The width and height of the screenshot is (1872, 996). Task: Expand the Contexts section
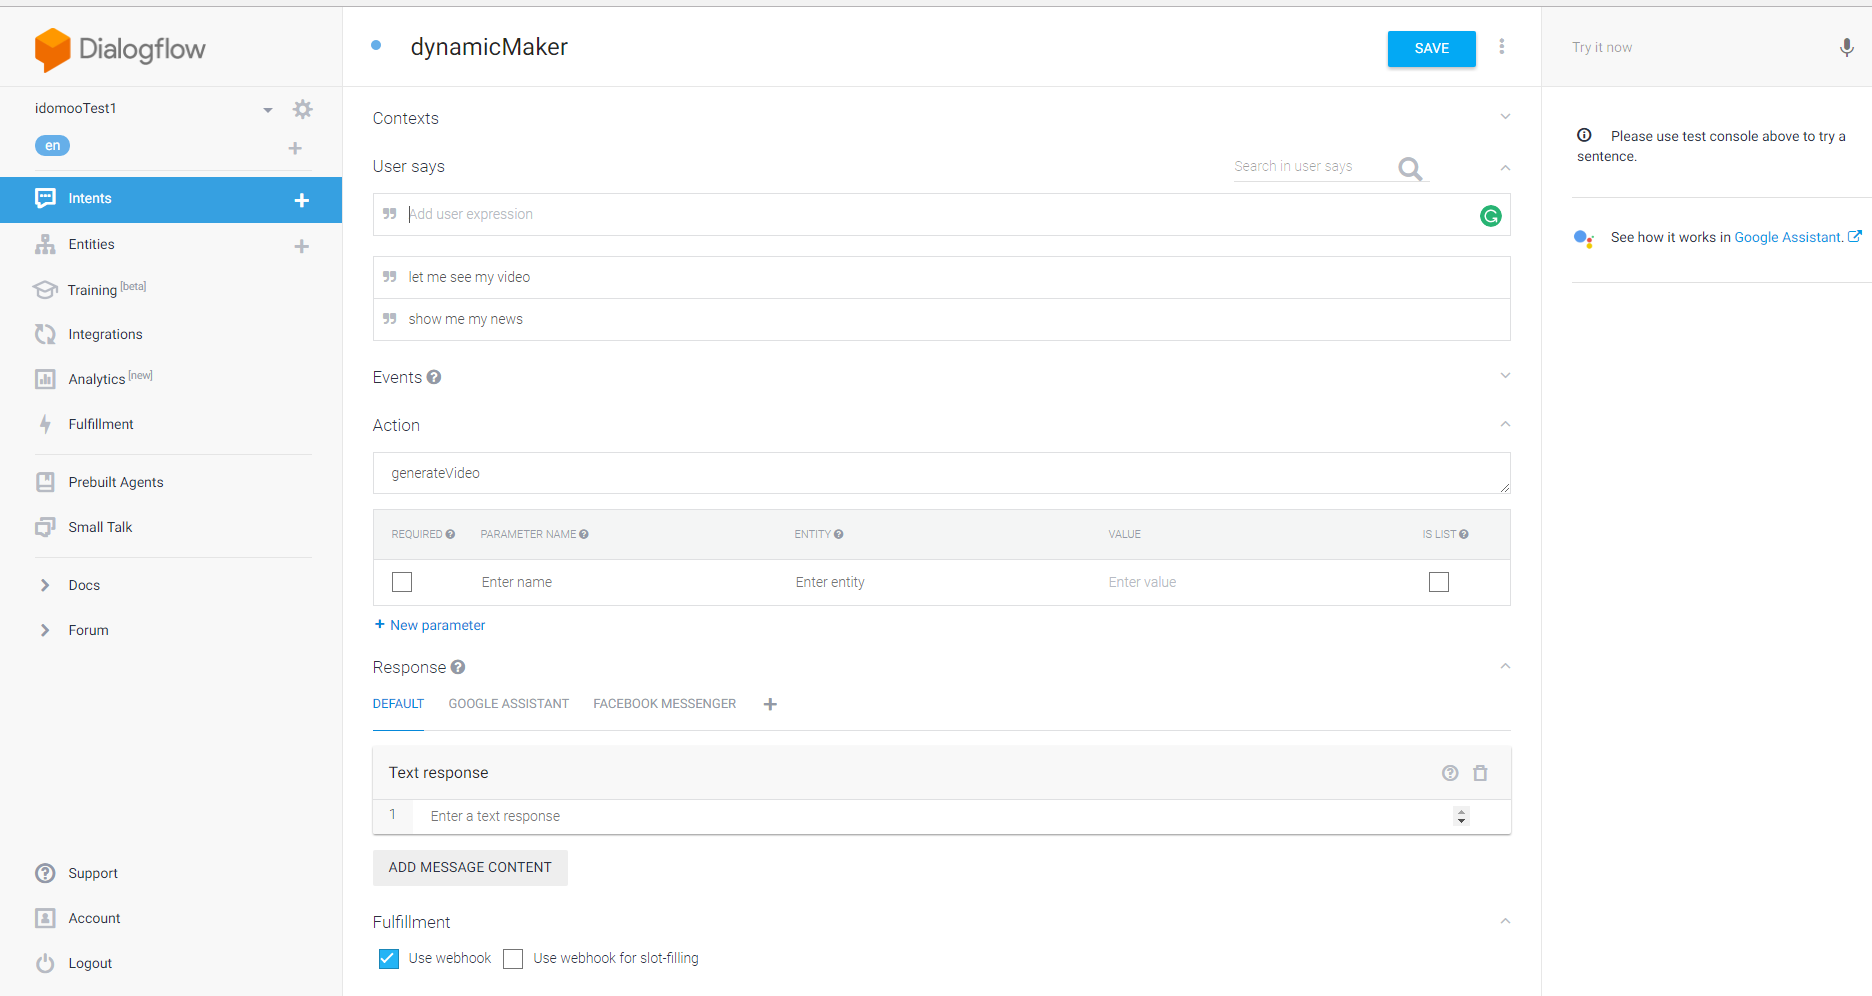pyautogui.click(x=1505, y=117)
